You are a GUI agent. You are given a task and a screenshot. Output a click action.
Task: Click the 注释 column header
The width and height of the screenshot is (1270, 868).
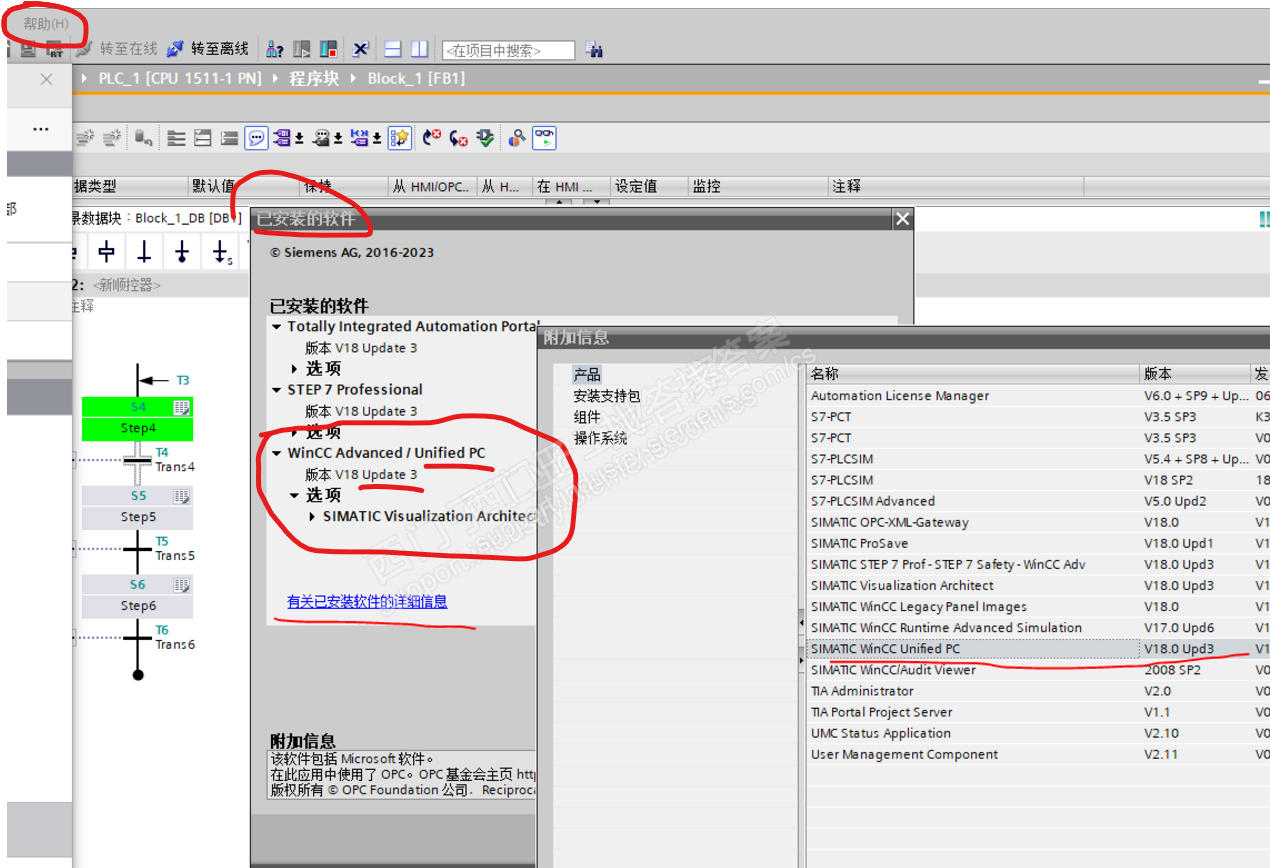(x=956, y=186)
